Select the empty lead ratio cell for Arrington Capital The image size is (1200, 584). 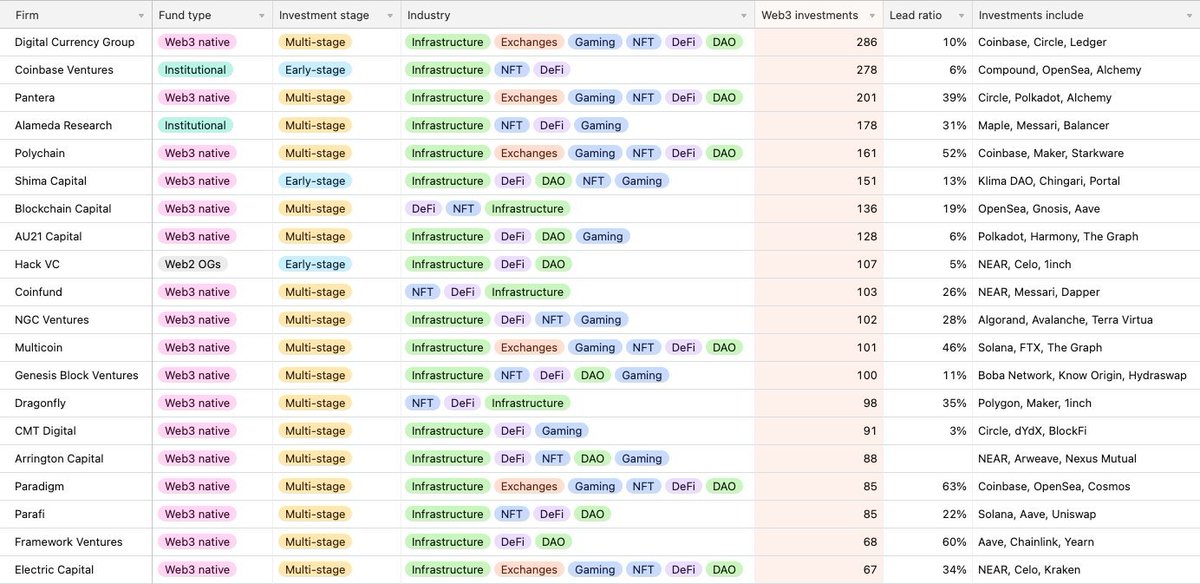coord(928,459)
